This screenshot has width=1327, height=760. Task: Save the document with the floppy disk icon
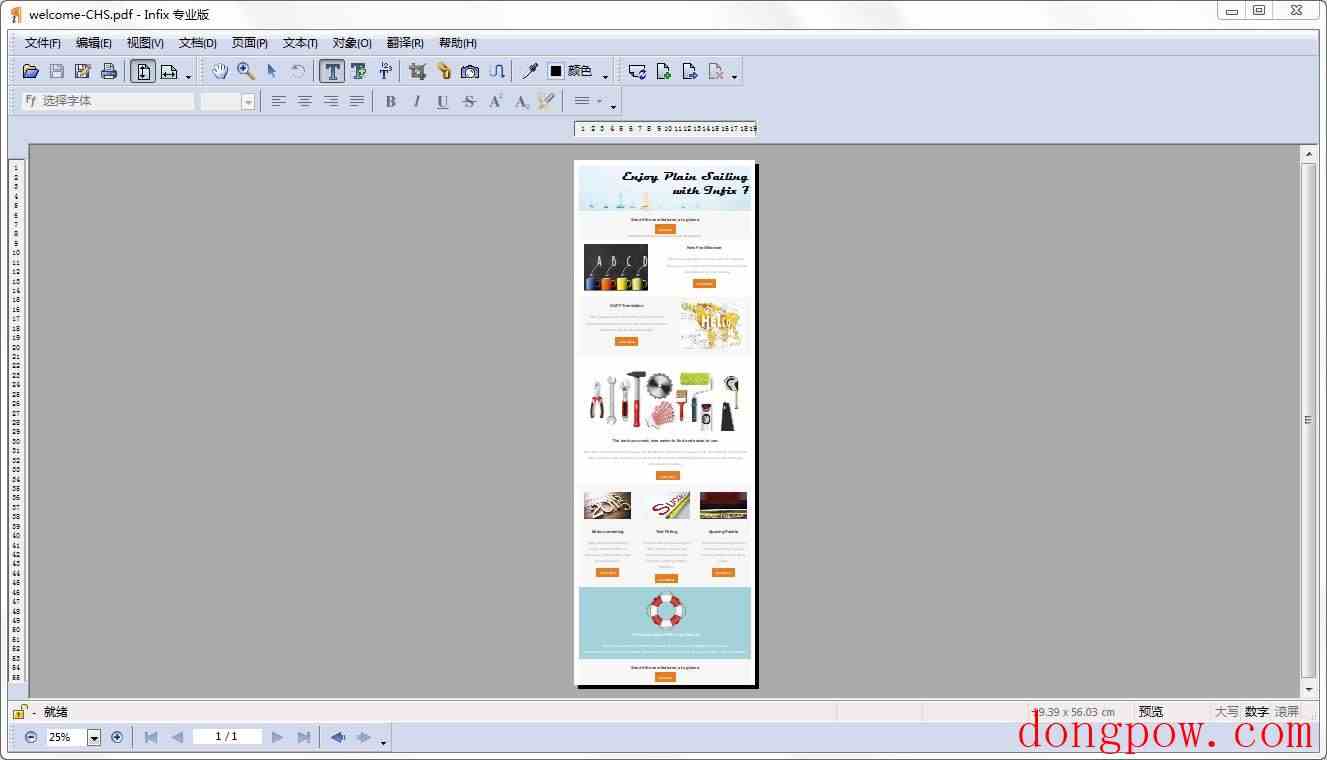(57, 71)
